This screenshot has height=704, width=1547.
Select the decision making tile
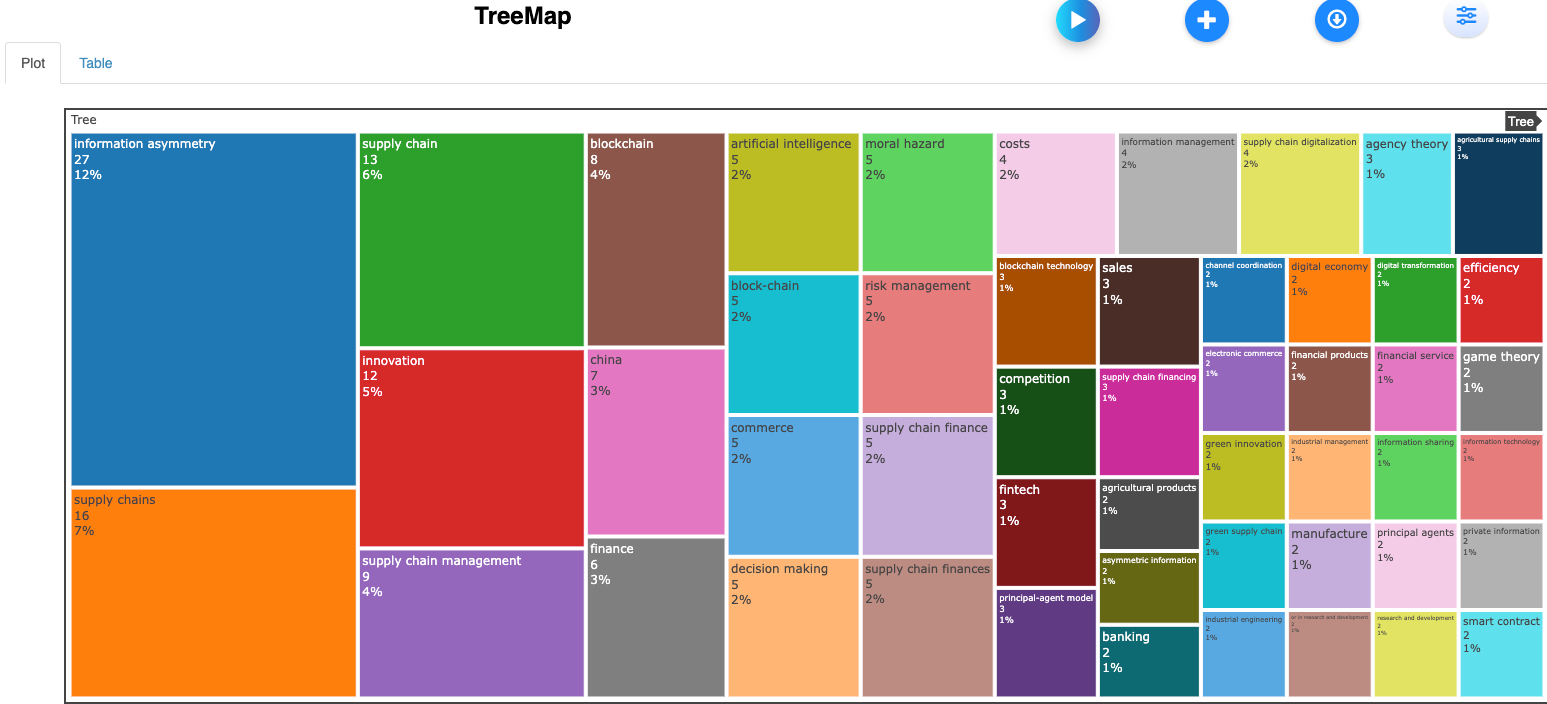[x=793, y=627]
